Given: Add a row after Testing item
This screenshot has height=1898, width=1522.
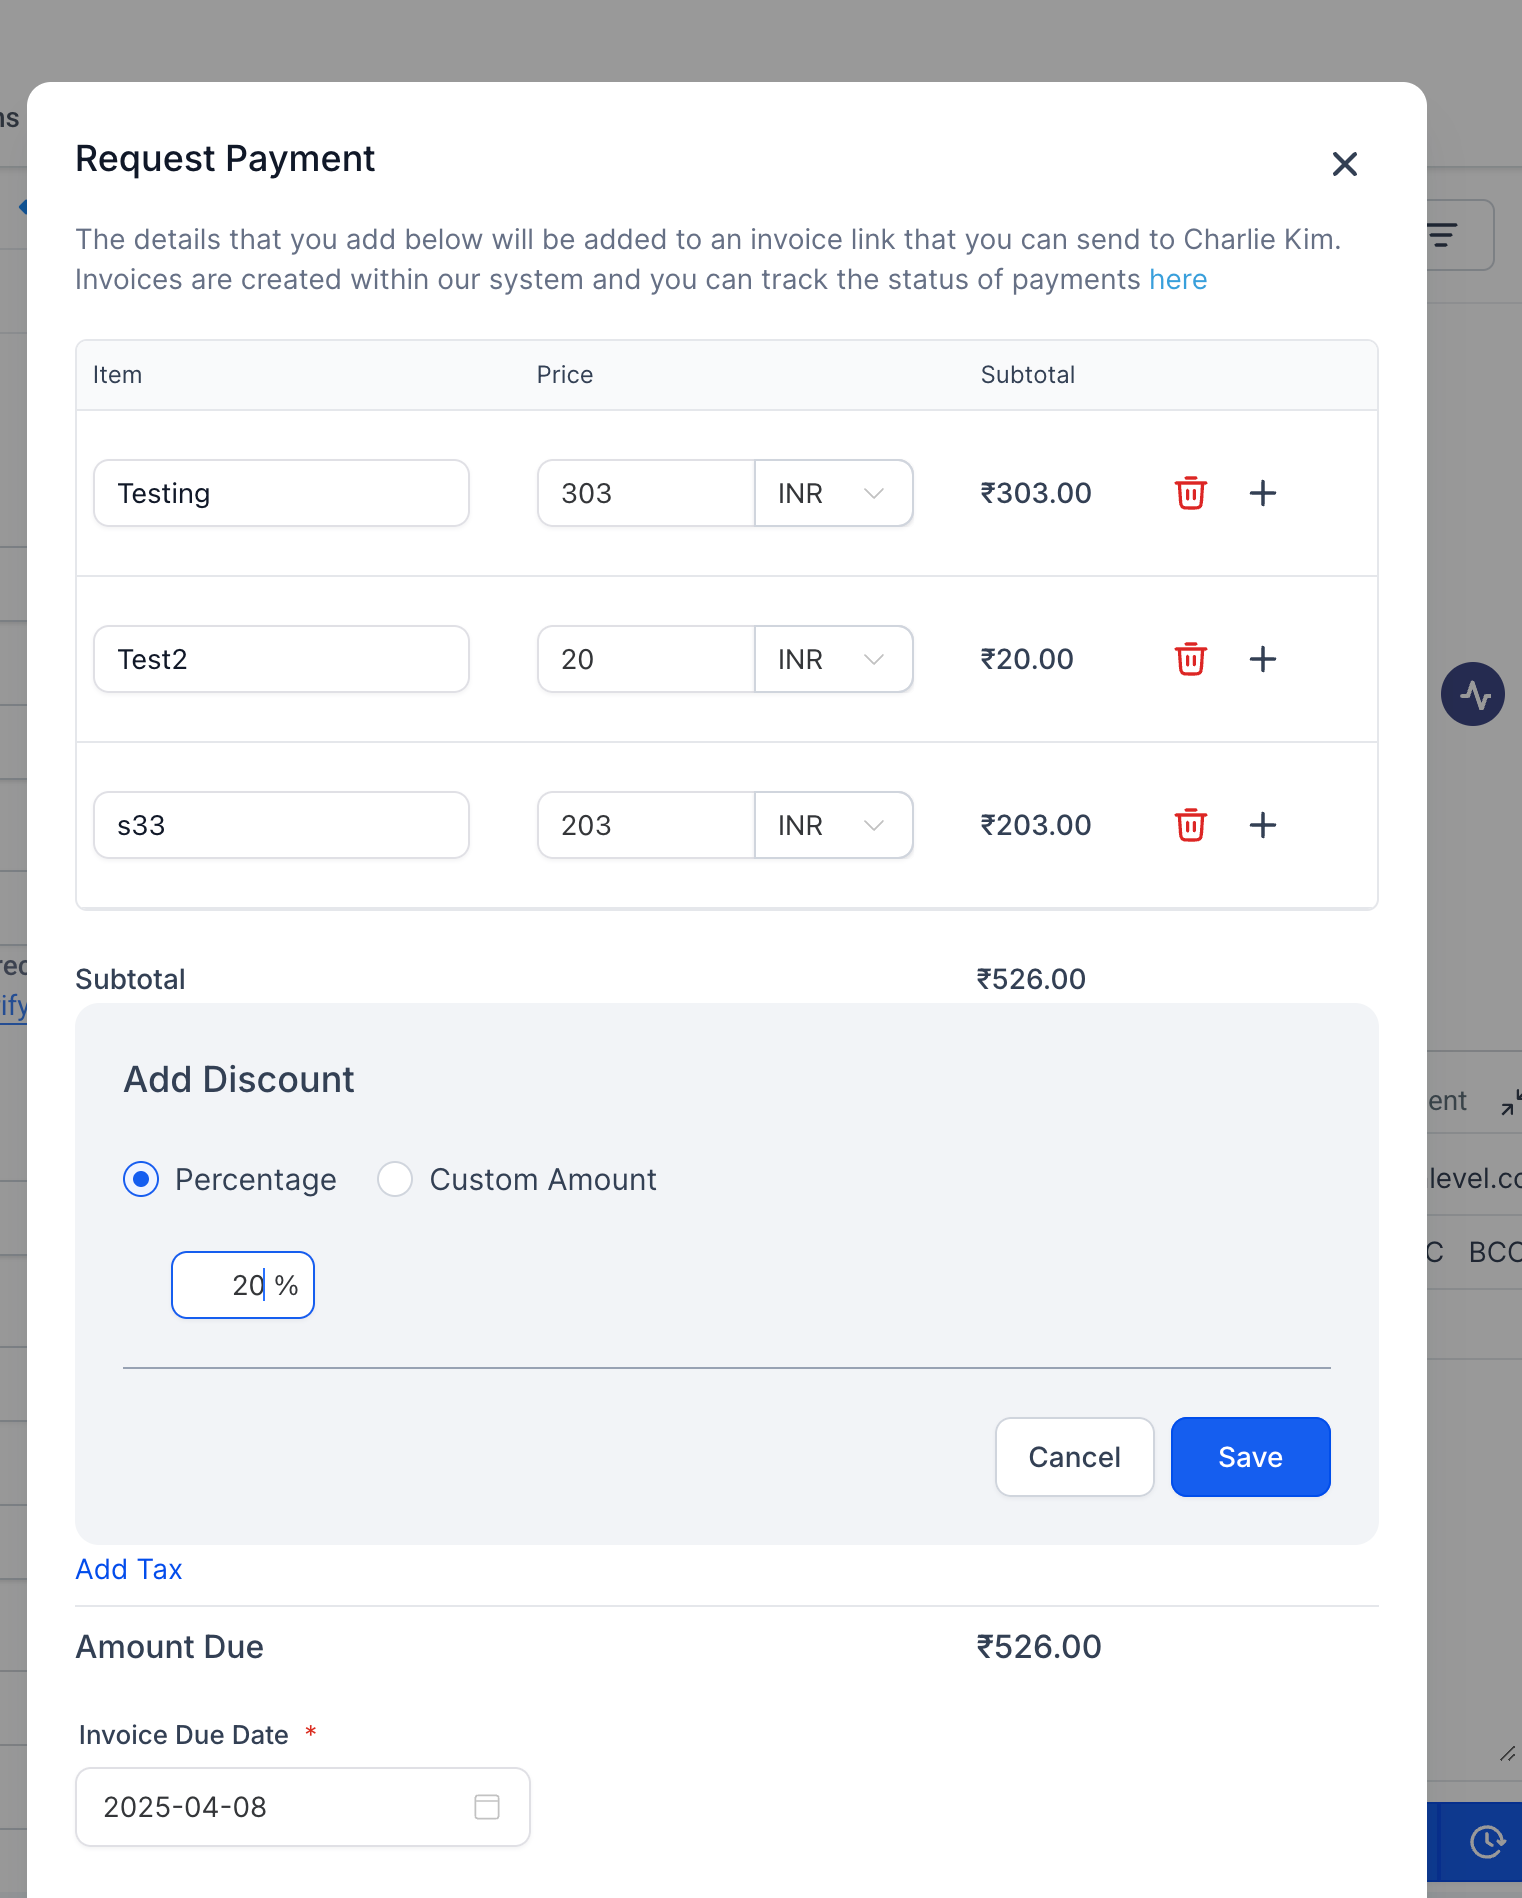Looking at the screenshot, I should pyautogui.click(x=1263, y=493).
